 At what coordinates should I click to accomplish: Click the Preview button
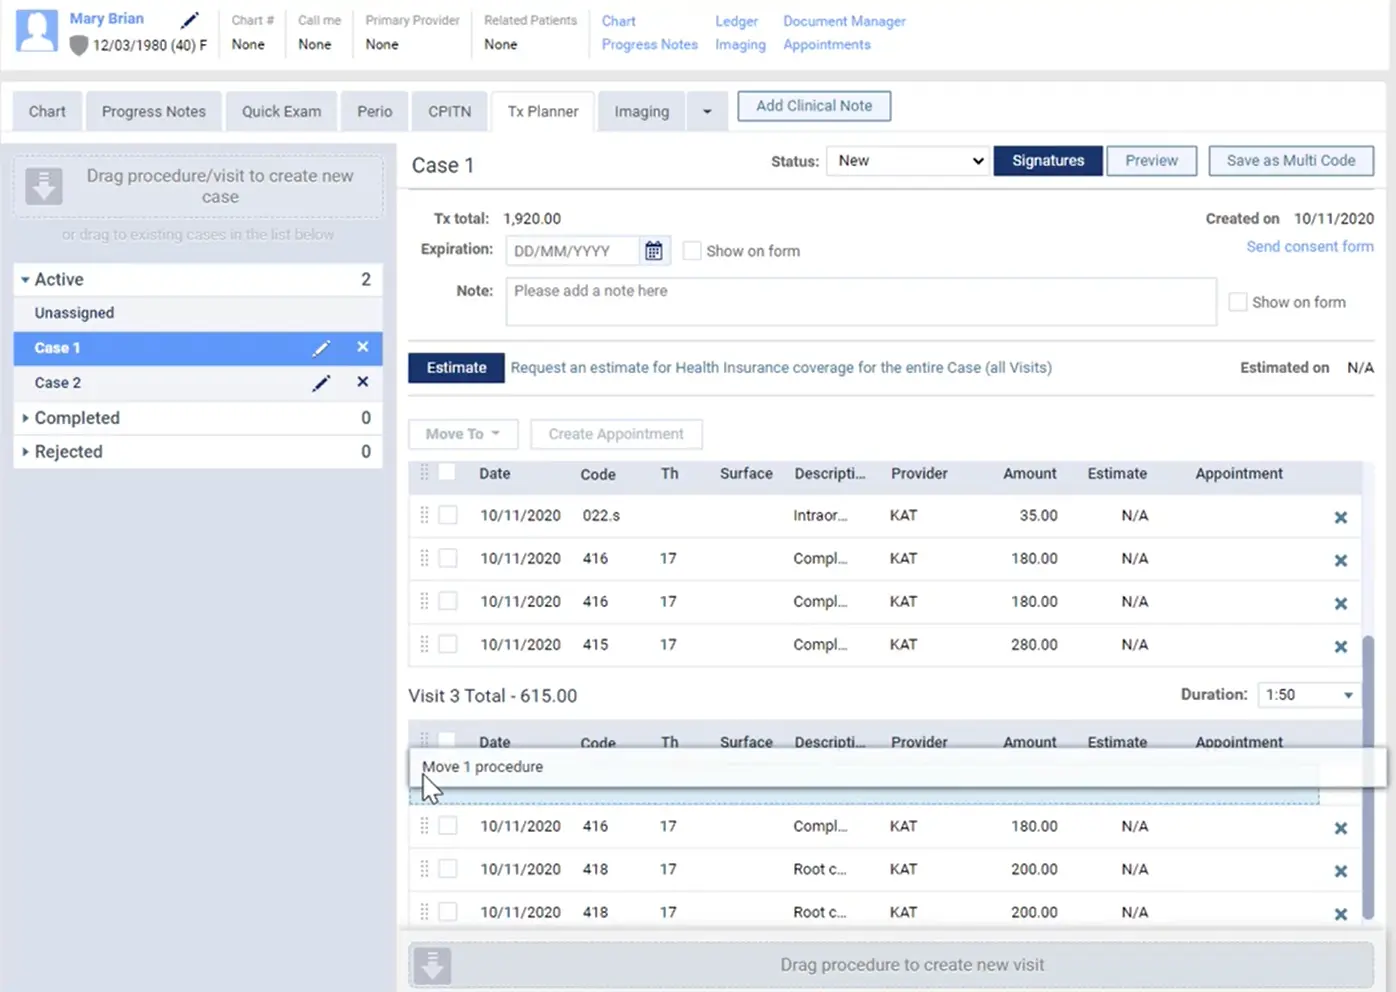click(x=1152, y=161)
